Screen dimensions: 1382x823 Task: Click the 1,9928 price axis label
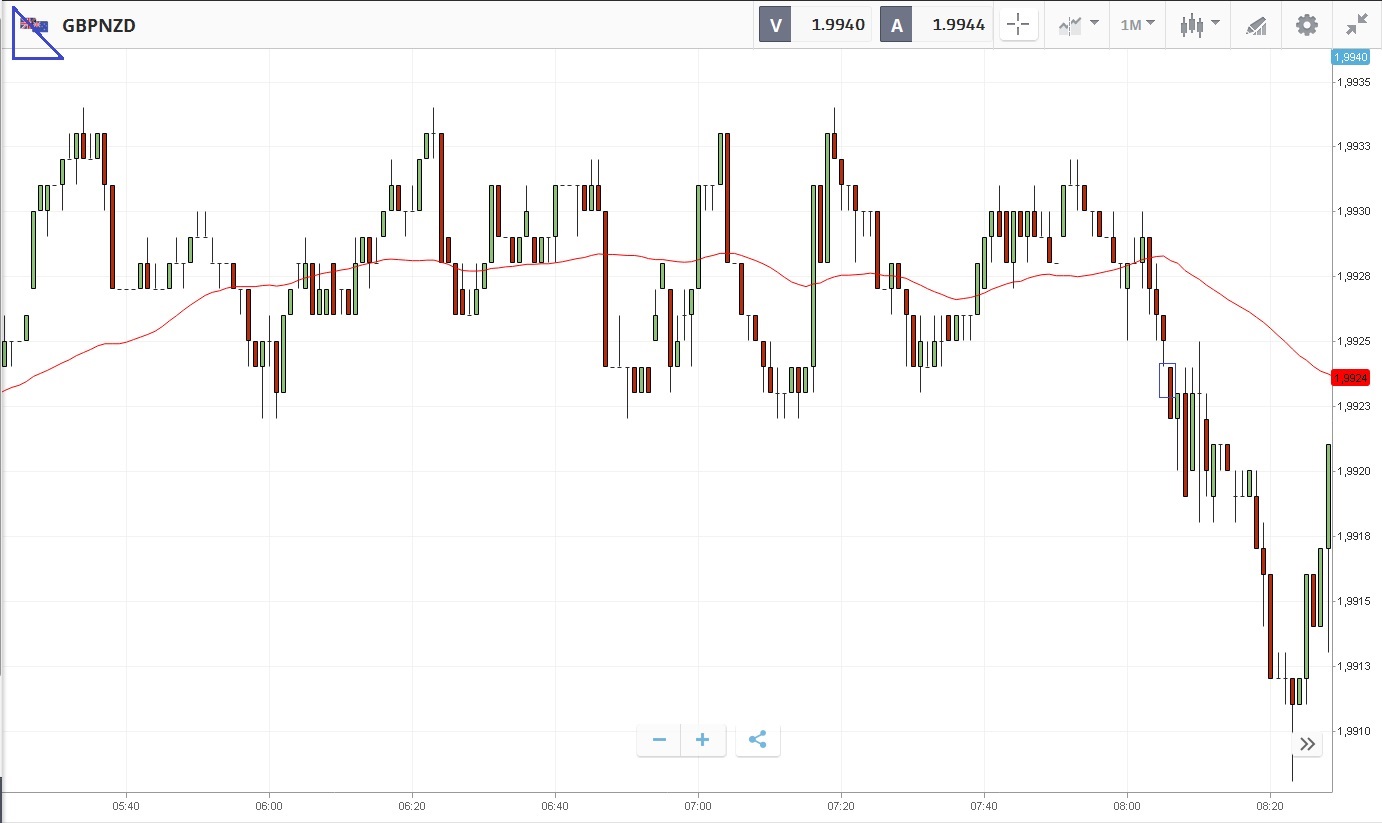click(1352, 277)
